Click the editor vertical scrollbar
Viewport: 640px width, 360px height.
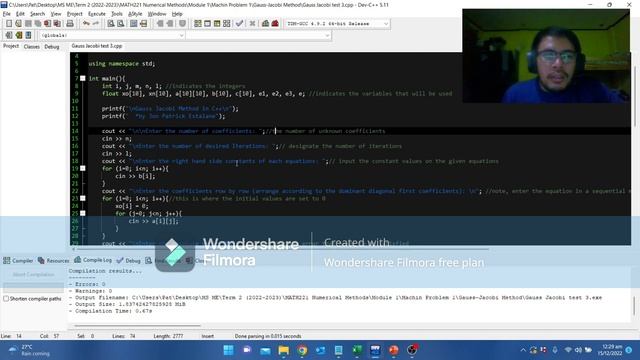tap(635, 96)
